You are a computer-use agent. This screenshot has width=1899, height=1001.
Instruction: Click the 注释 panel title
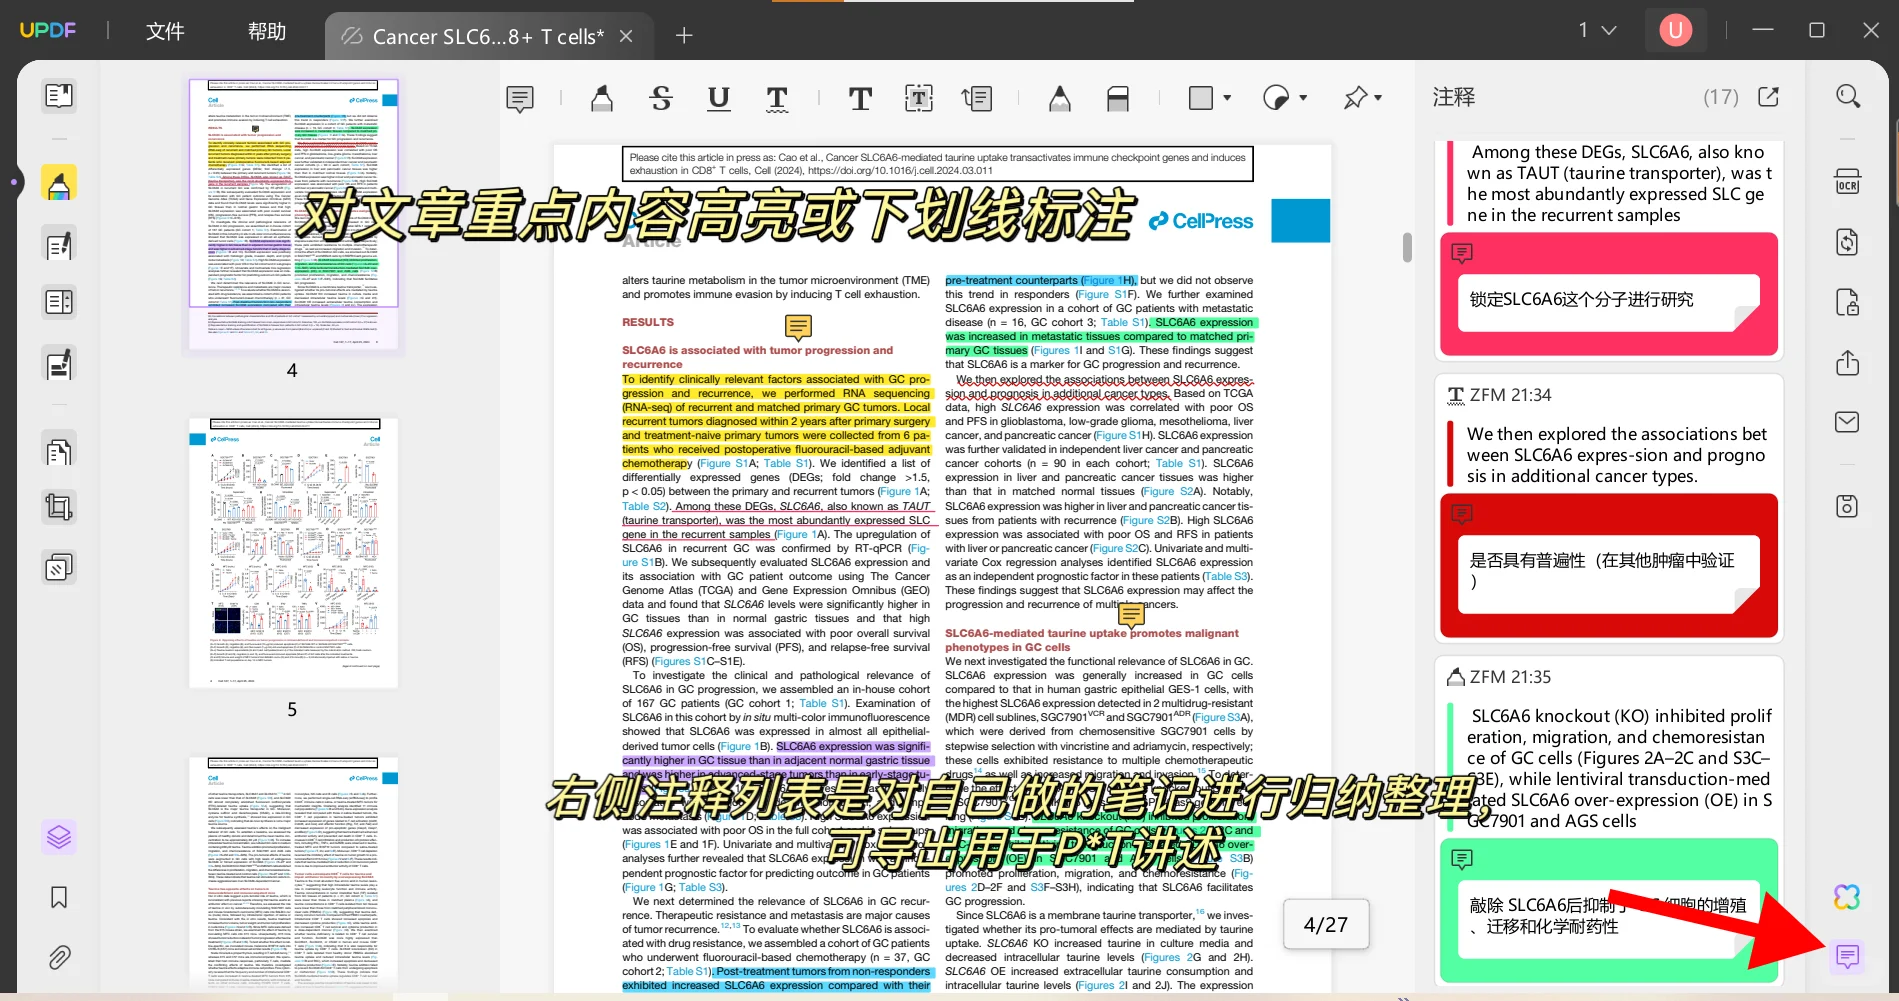tap(1453, 97)
